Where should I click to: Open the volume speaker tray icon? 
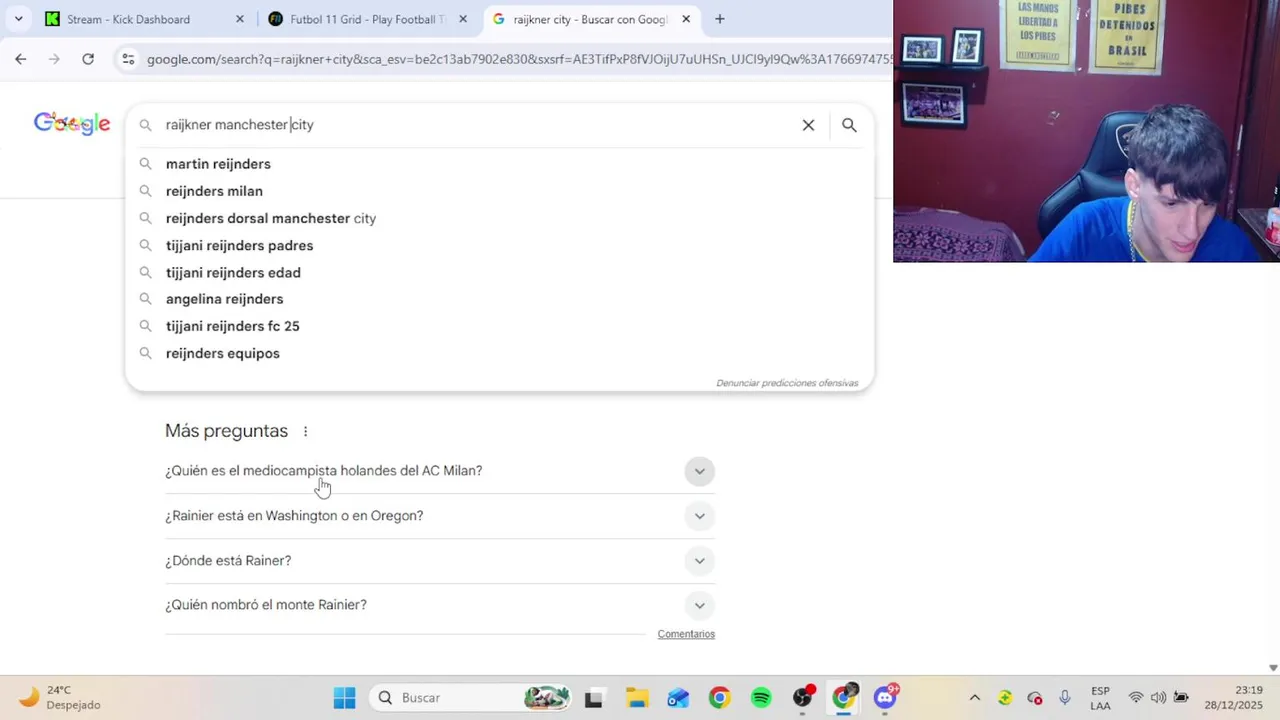click(x=1158, y=698)
